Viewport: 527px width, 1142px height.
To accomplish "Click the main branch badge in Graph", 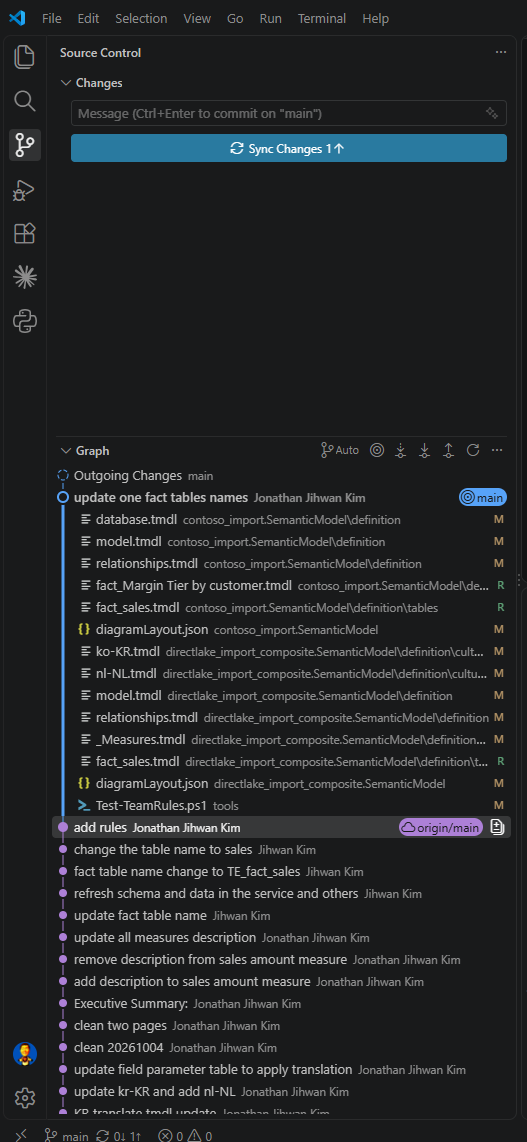I will point(483,497).
